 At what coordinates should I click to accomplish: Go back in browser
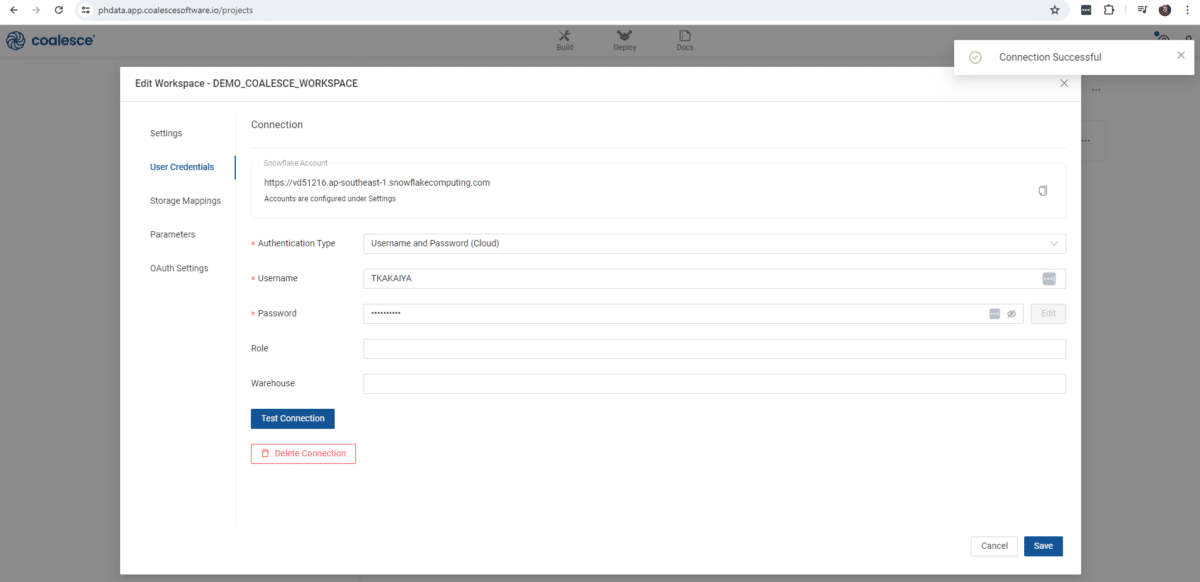click(x=14, y=10)
